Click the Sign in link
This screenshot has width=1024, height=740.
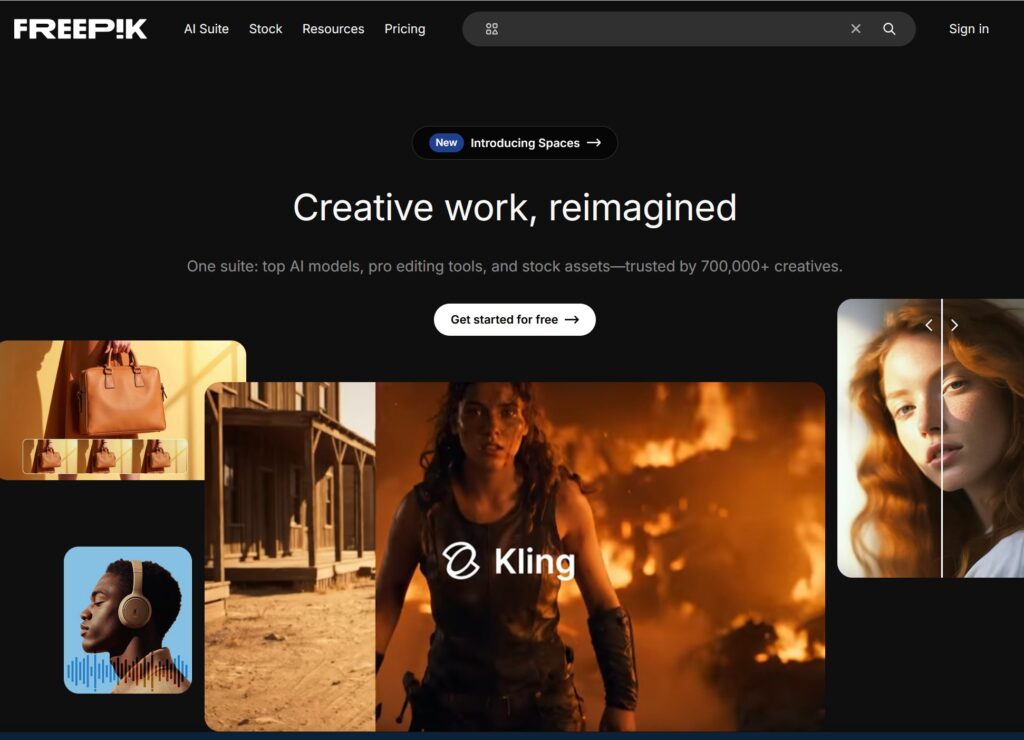(968, 29)
